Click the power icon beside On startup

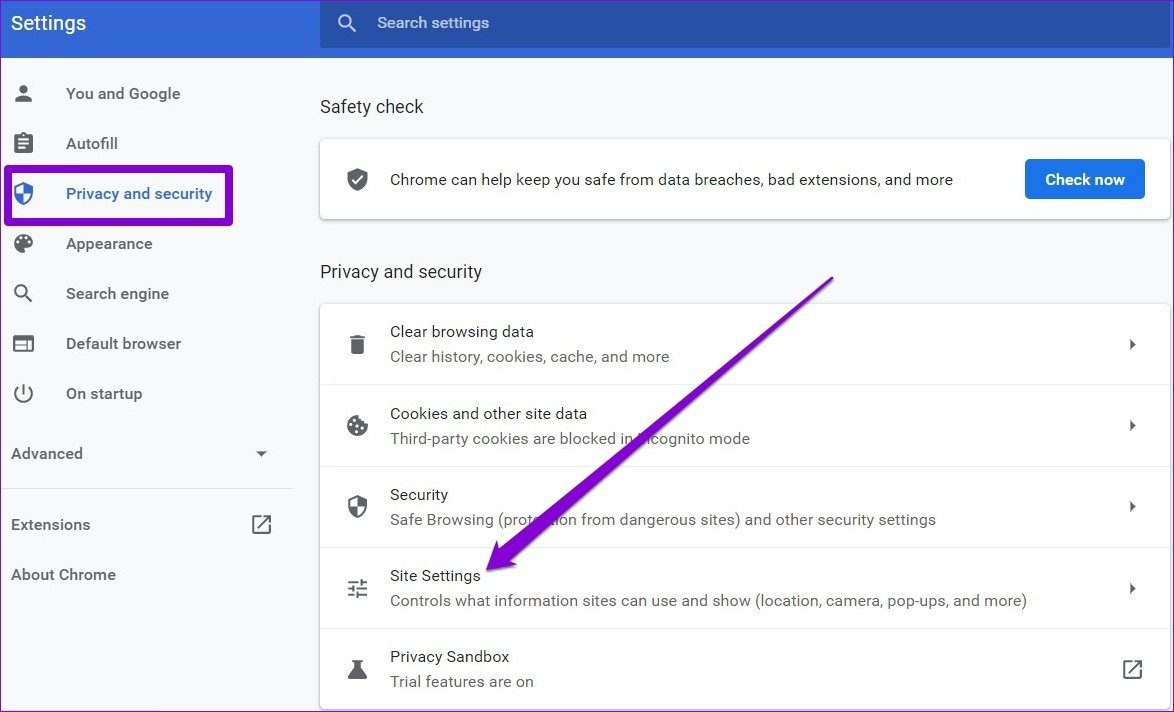[x=24, y=394]
